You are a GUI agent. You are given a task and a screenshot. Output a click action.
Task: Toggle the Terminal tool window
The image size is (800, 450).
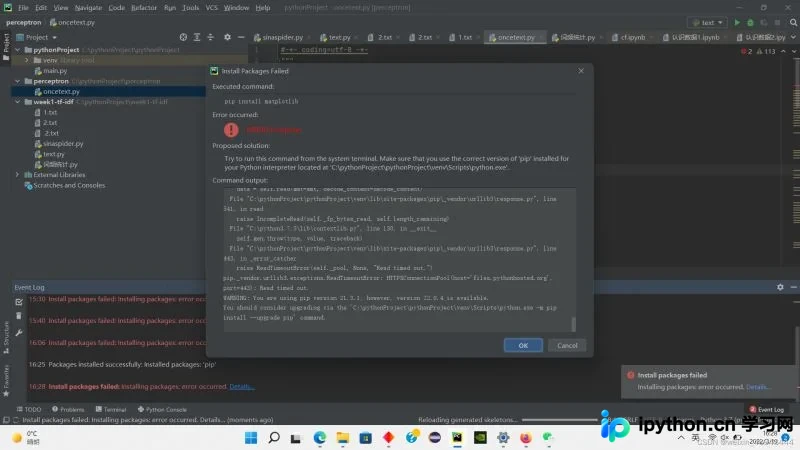tap(111, 410)
